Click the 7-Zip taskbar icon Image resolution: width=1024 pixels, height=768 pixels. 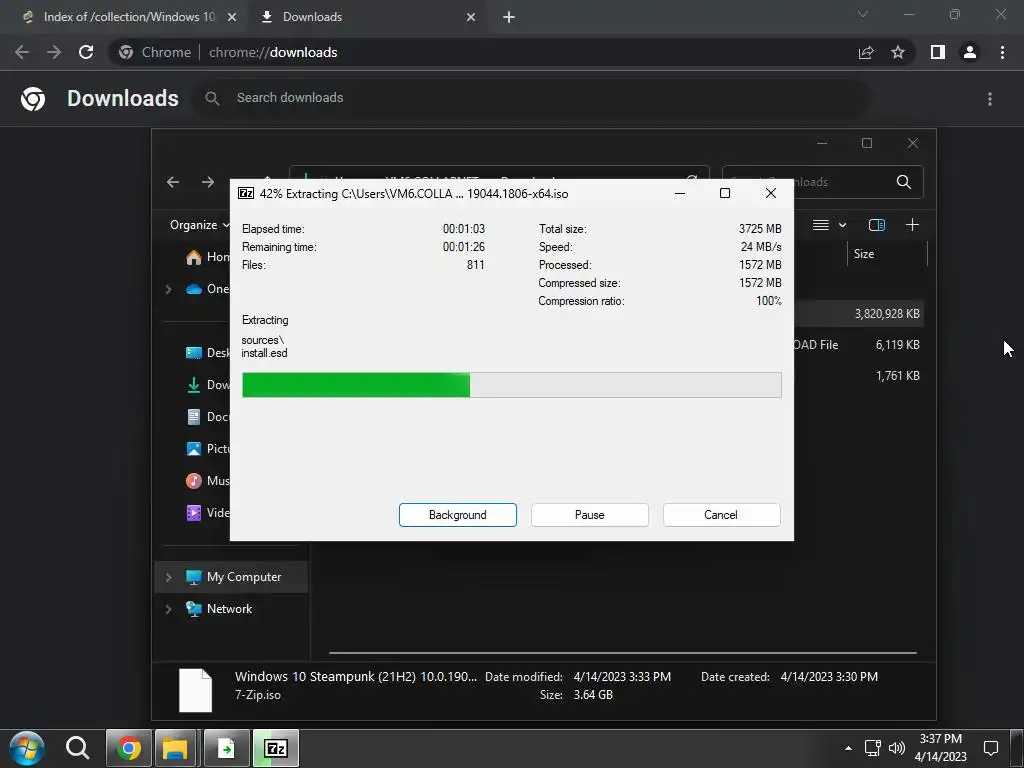pyautogui.click(x=276, y=748)
